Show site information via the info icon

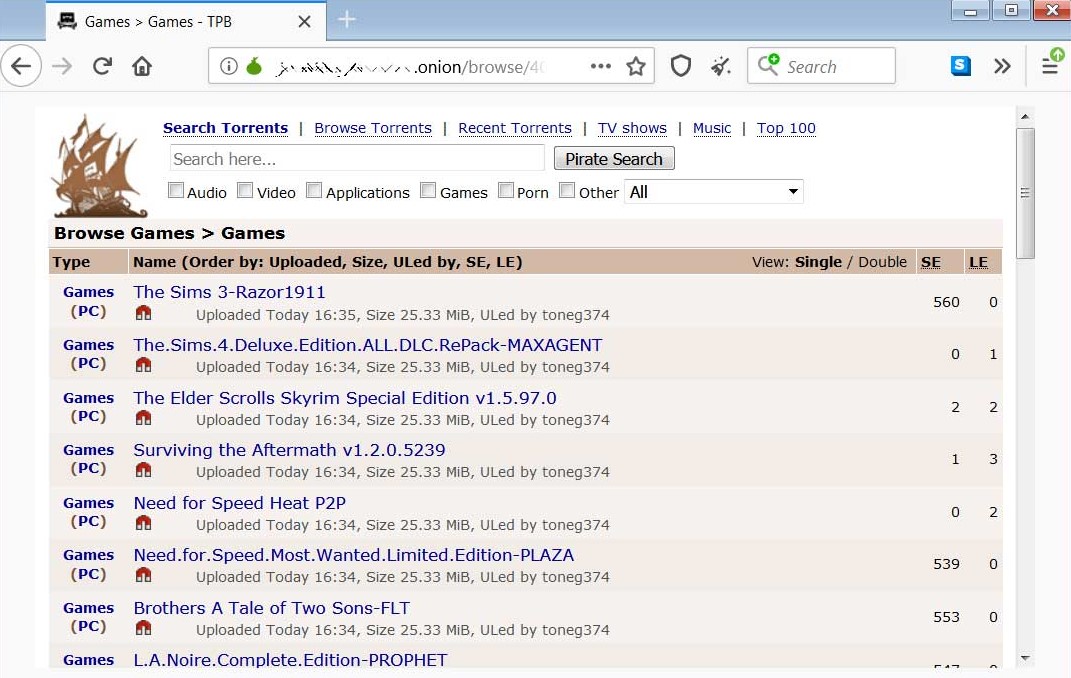pos(229,67)
